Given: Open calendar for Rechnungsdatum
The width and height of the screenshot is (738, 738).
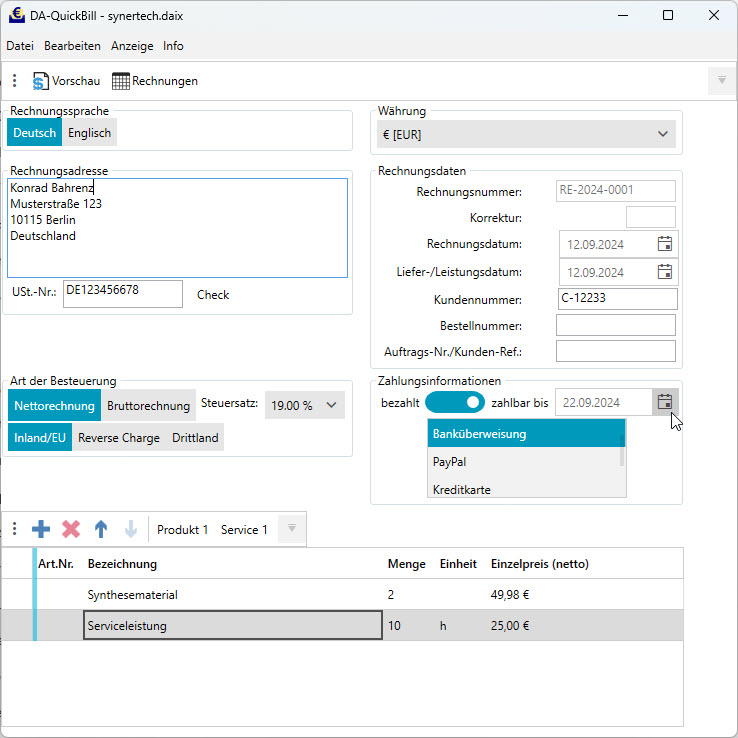Looking at the screenshot, I should click(665, 244).
